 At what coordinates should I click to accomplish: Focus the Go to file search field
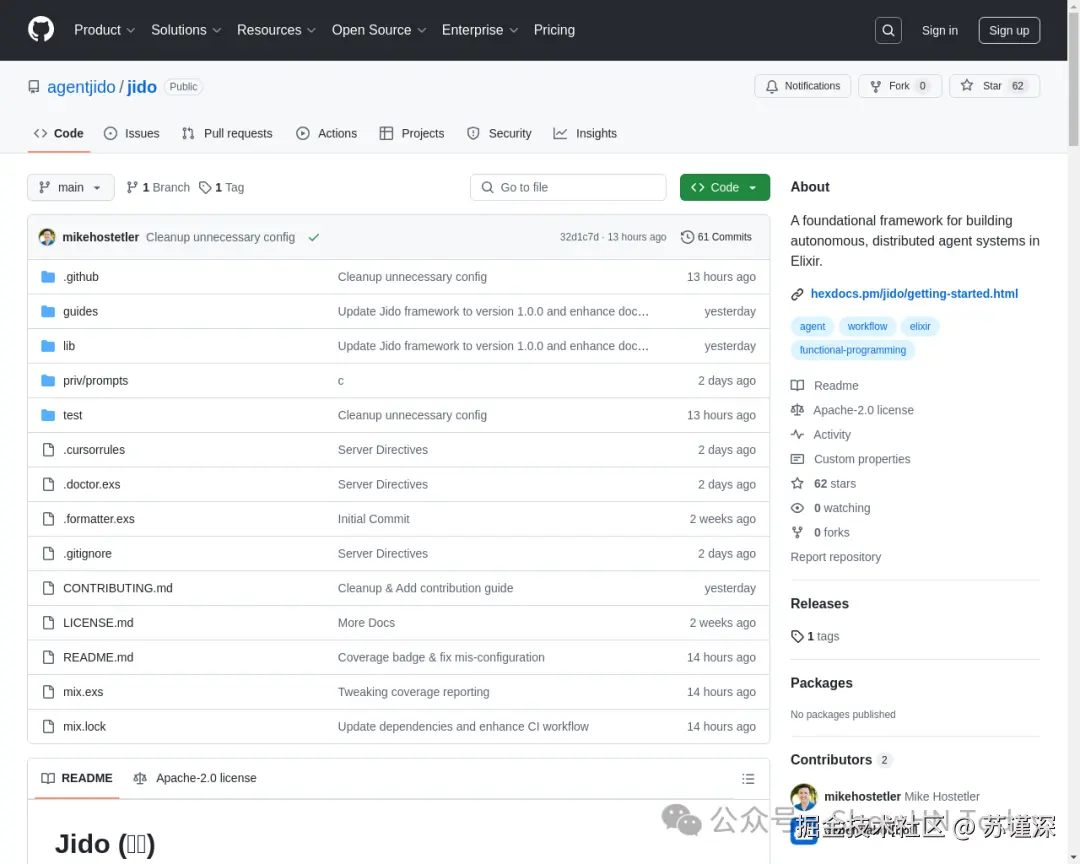click(568, 187)
